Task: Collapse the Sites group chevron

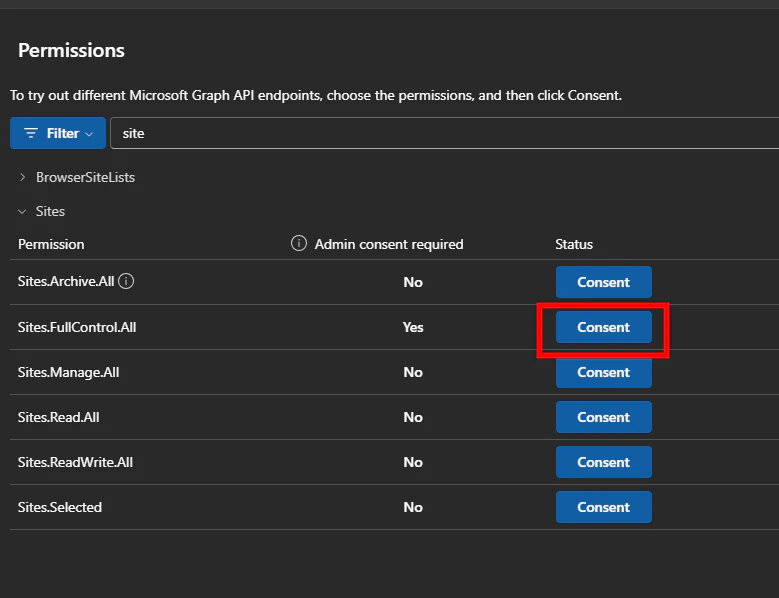Action: point(22,212)
